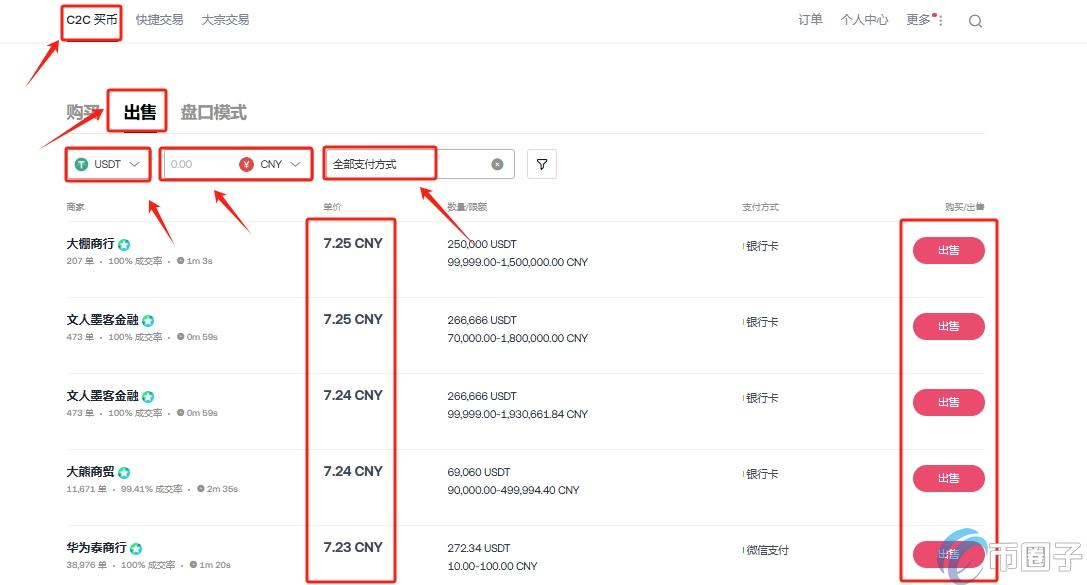Click 出售 button for 大棚商行
The image size is (1087, 585).
pos(948,250)
